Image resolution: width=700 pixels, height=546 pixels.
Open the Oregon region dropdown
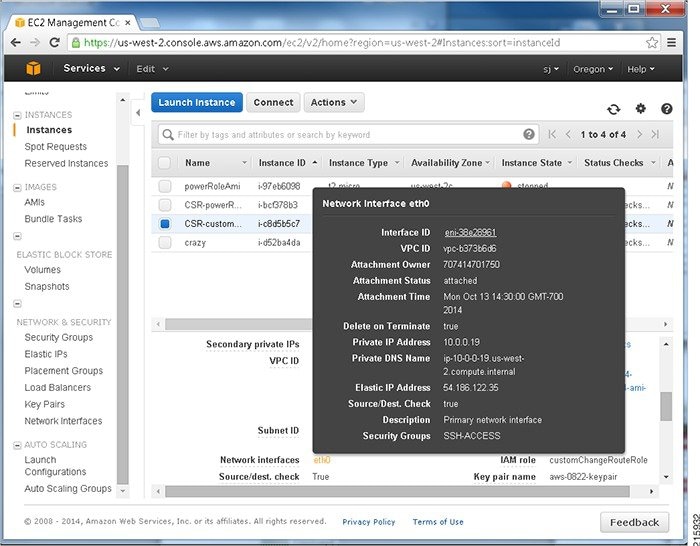pos(593,69)
